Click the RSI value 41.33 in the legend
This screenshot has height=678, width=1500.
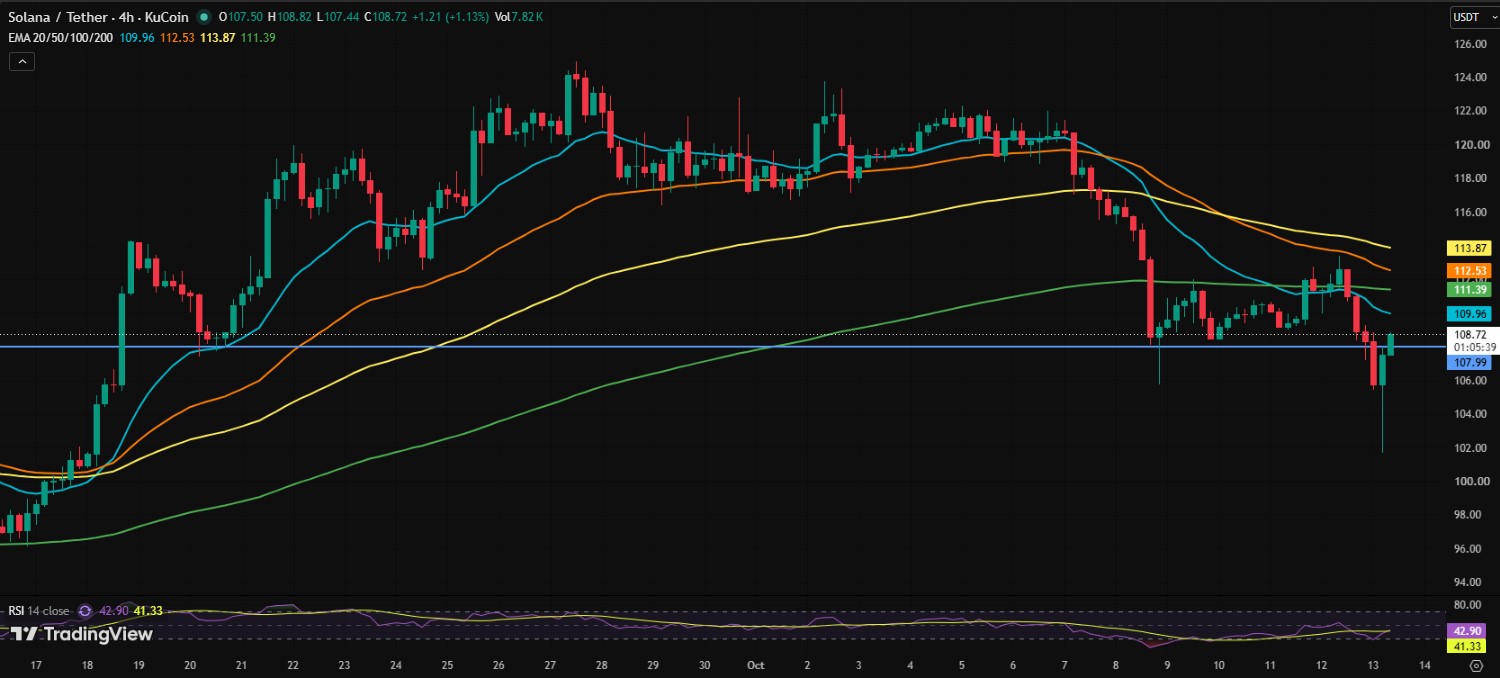[149, 610]
